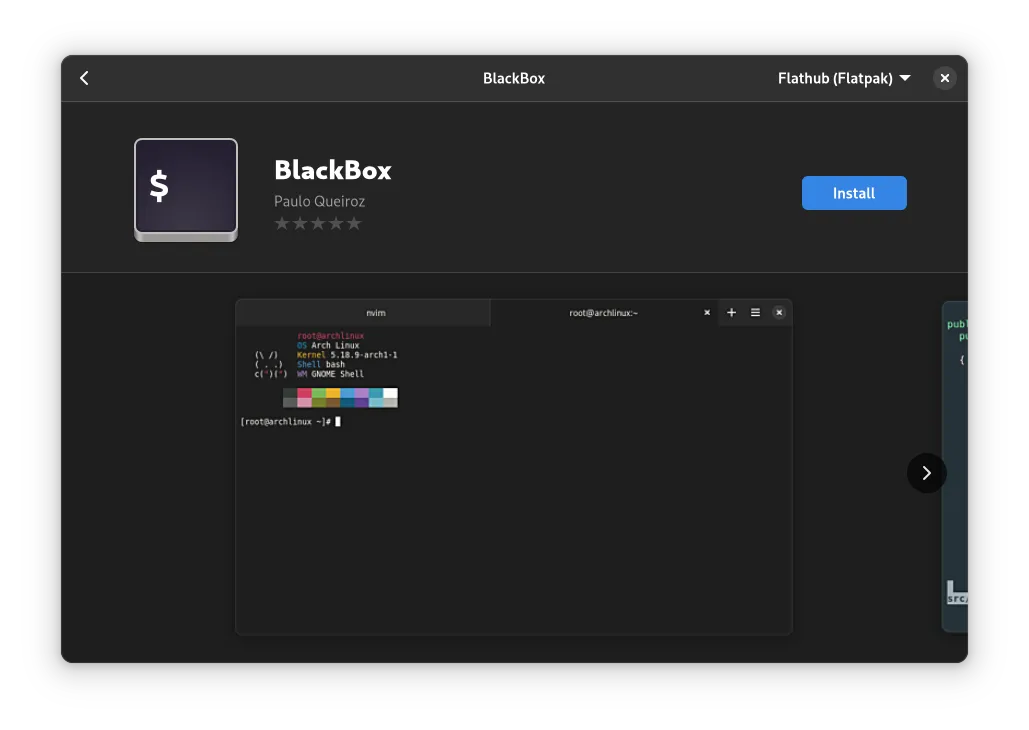Click the blinking terminal cursor block

[x=336, y=421]
